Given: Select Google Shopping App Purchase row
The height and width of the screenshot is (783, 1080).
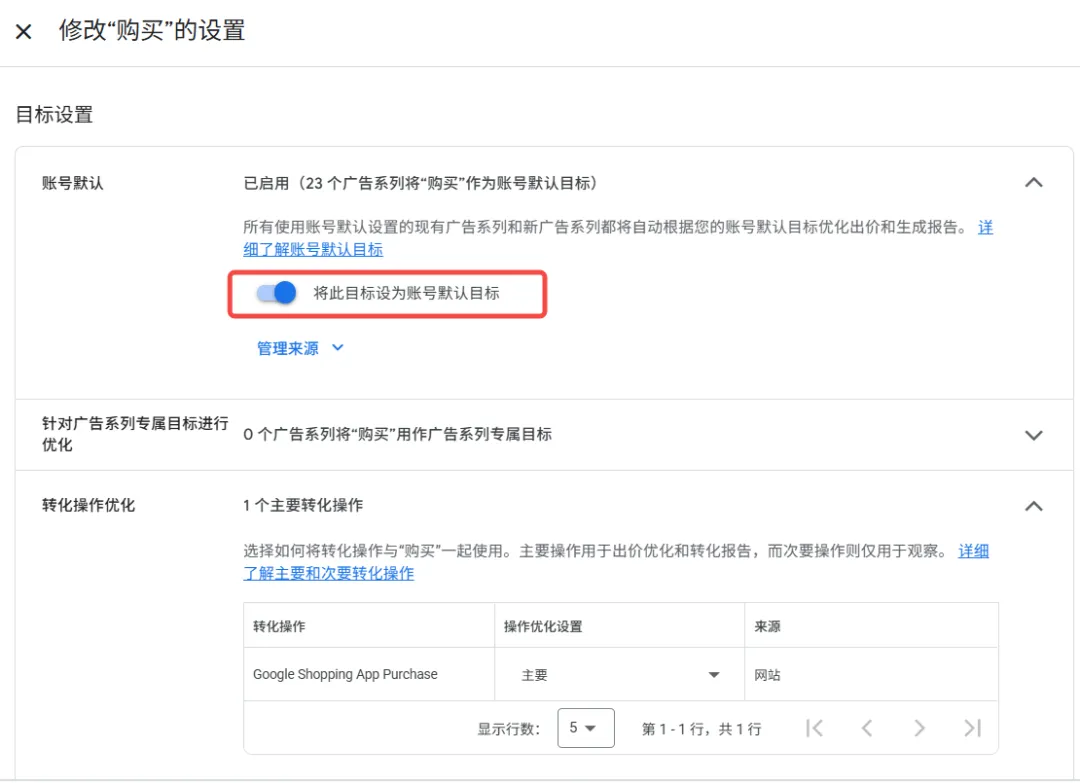Looking at the screenshot, I should 621,674.
